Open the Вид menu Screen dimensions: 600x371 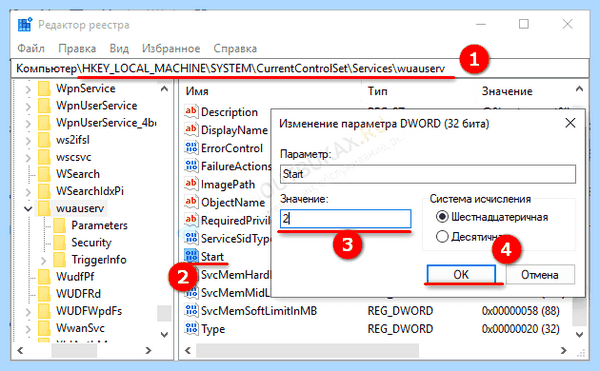click(119, 49)
